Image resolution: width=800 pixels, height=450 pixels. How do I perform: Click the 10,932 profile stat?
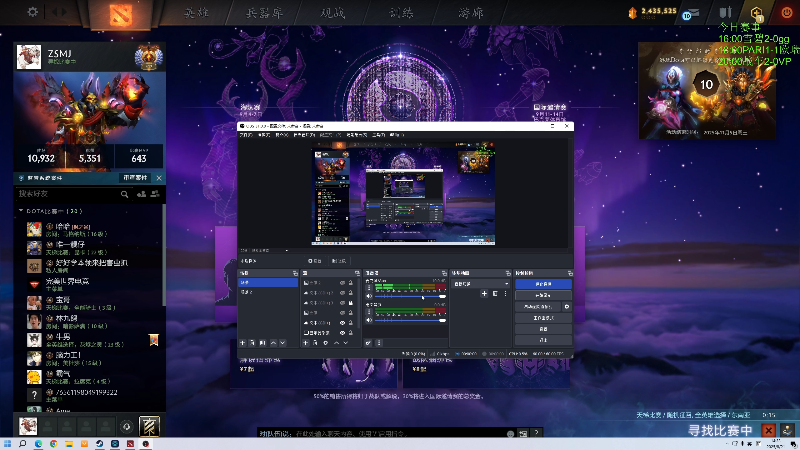point(41,158)
